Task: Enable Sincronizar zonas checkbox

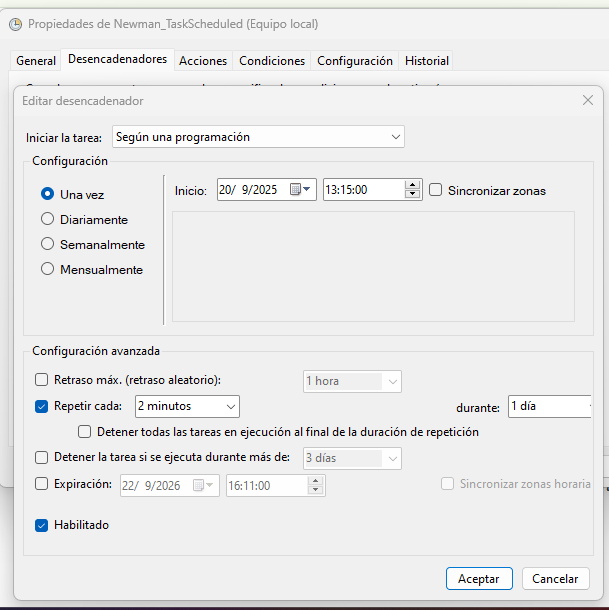Action: pos(436,190)
